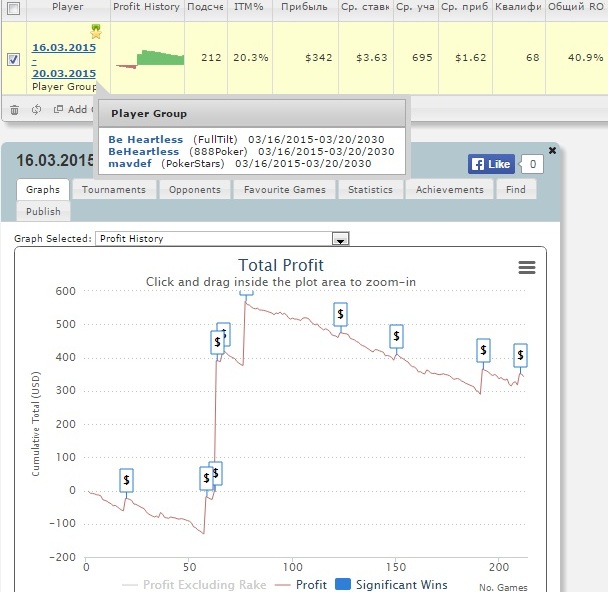
Task: Switch to the Tournaments tab
Action: click(x=114, y=190)
